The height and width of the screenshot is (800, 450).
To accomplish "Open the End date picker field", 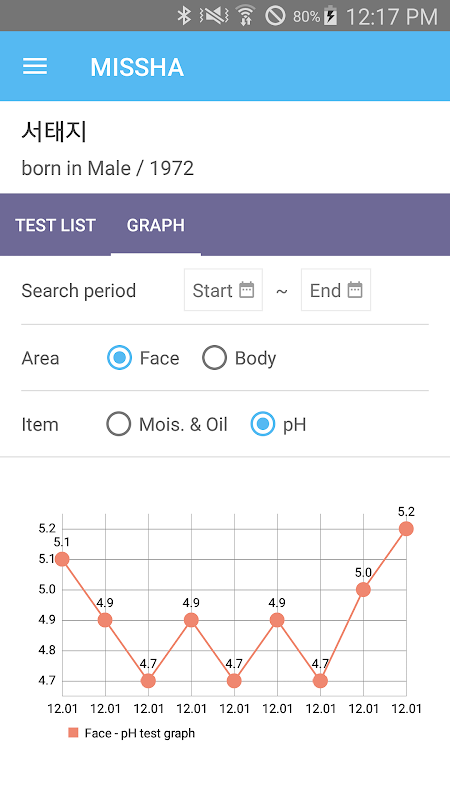I will click(336, 290).
